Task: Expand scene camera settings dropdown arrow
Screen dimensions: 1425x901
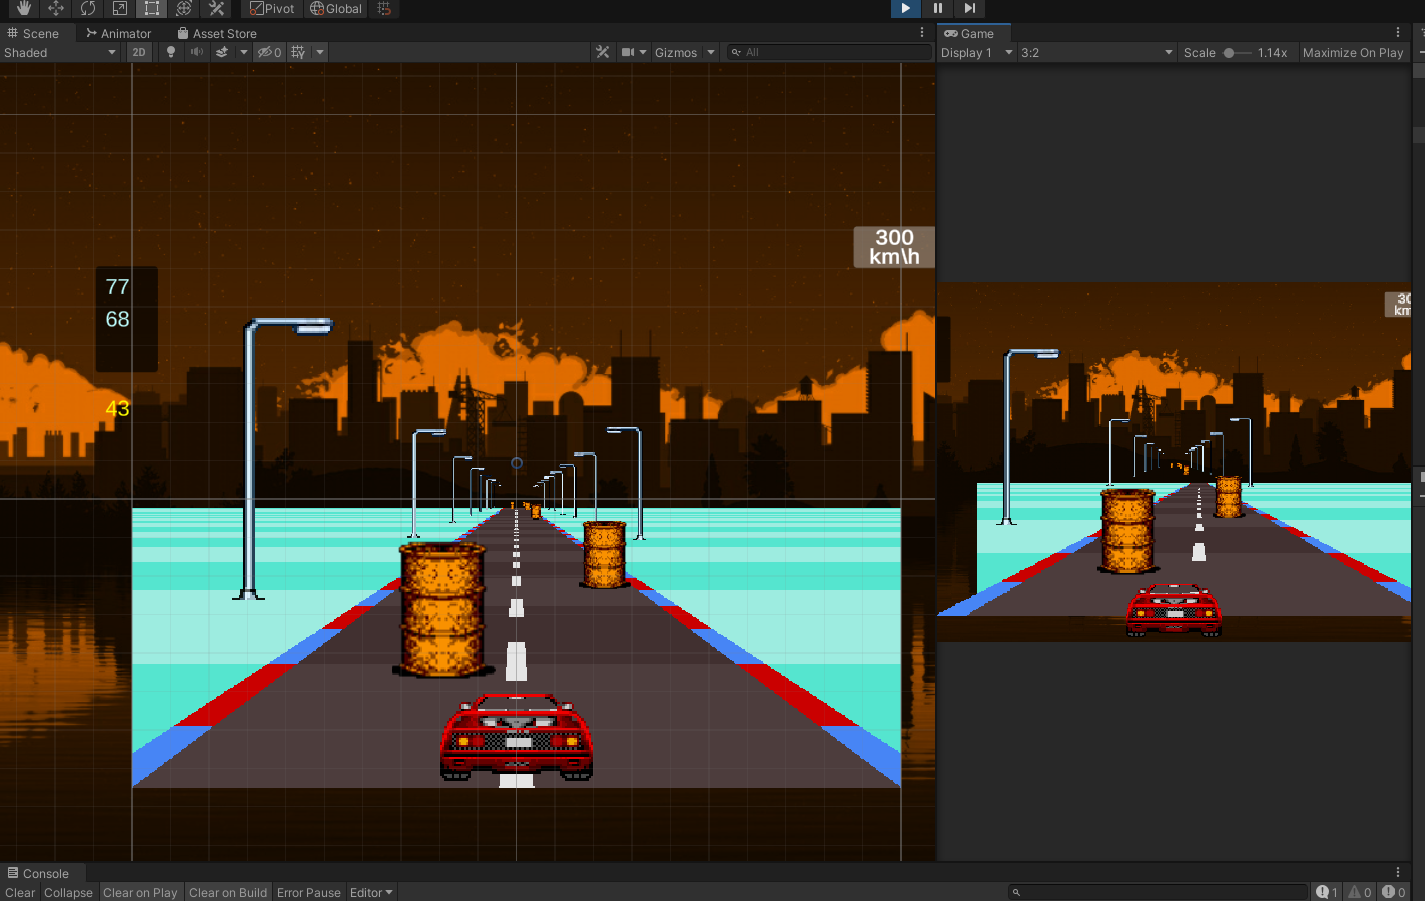Action: pyautogui.click(x=643, y=52)
